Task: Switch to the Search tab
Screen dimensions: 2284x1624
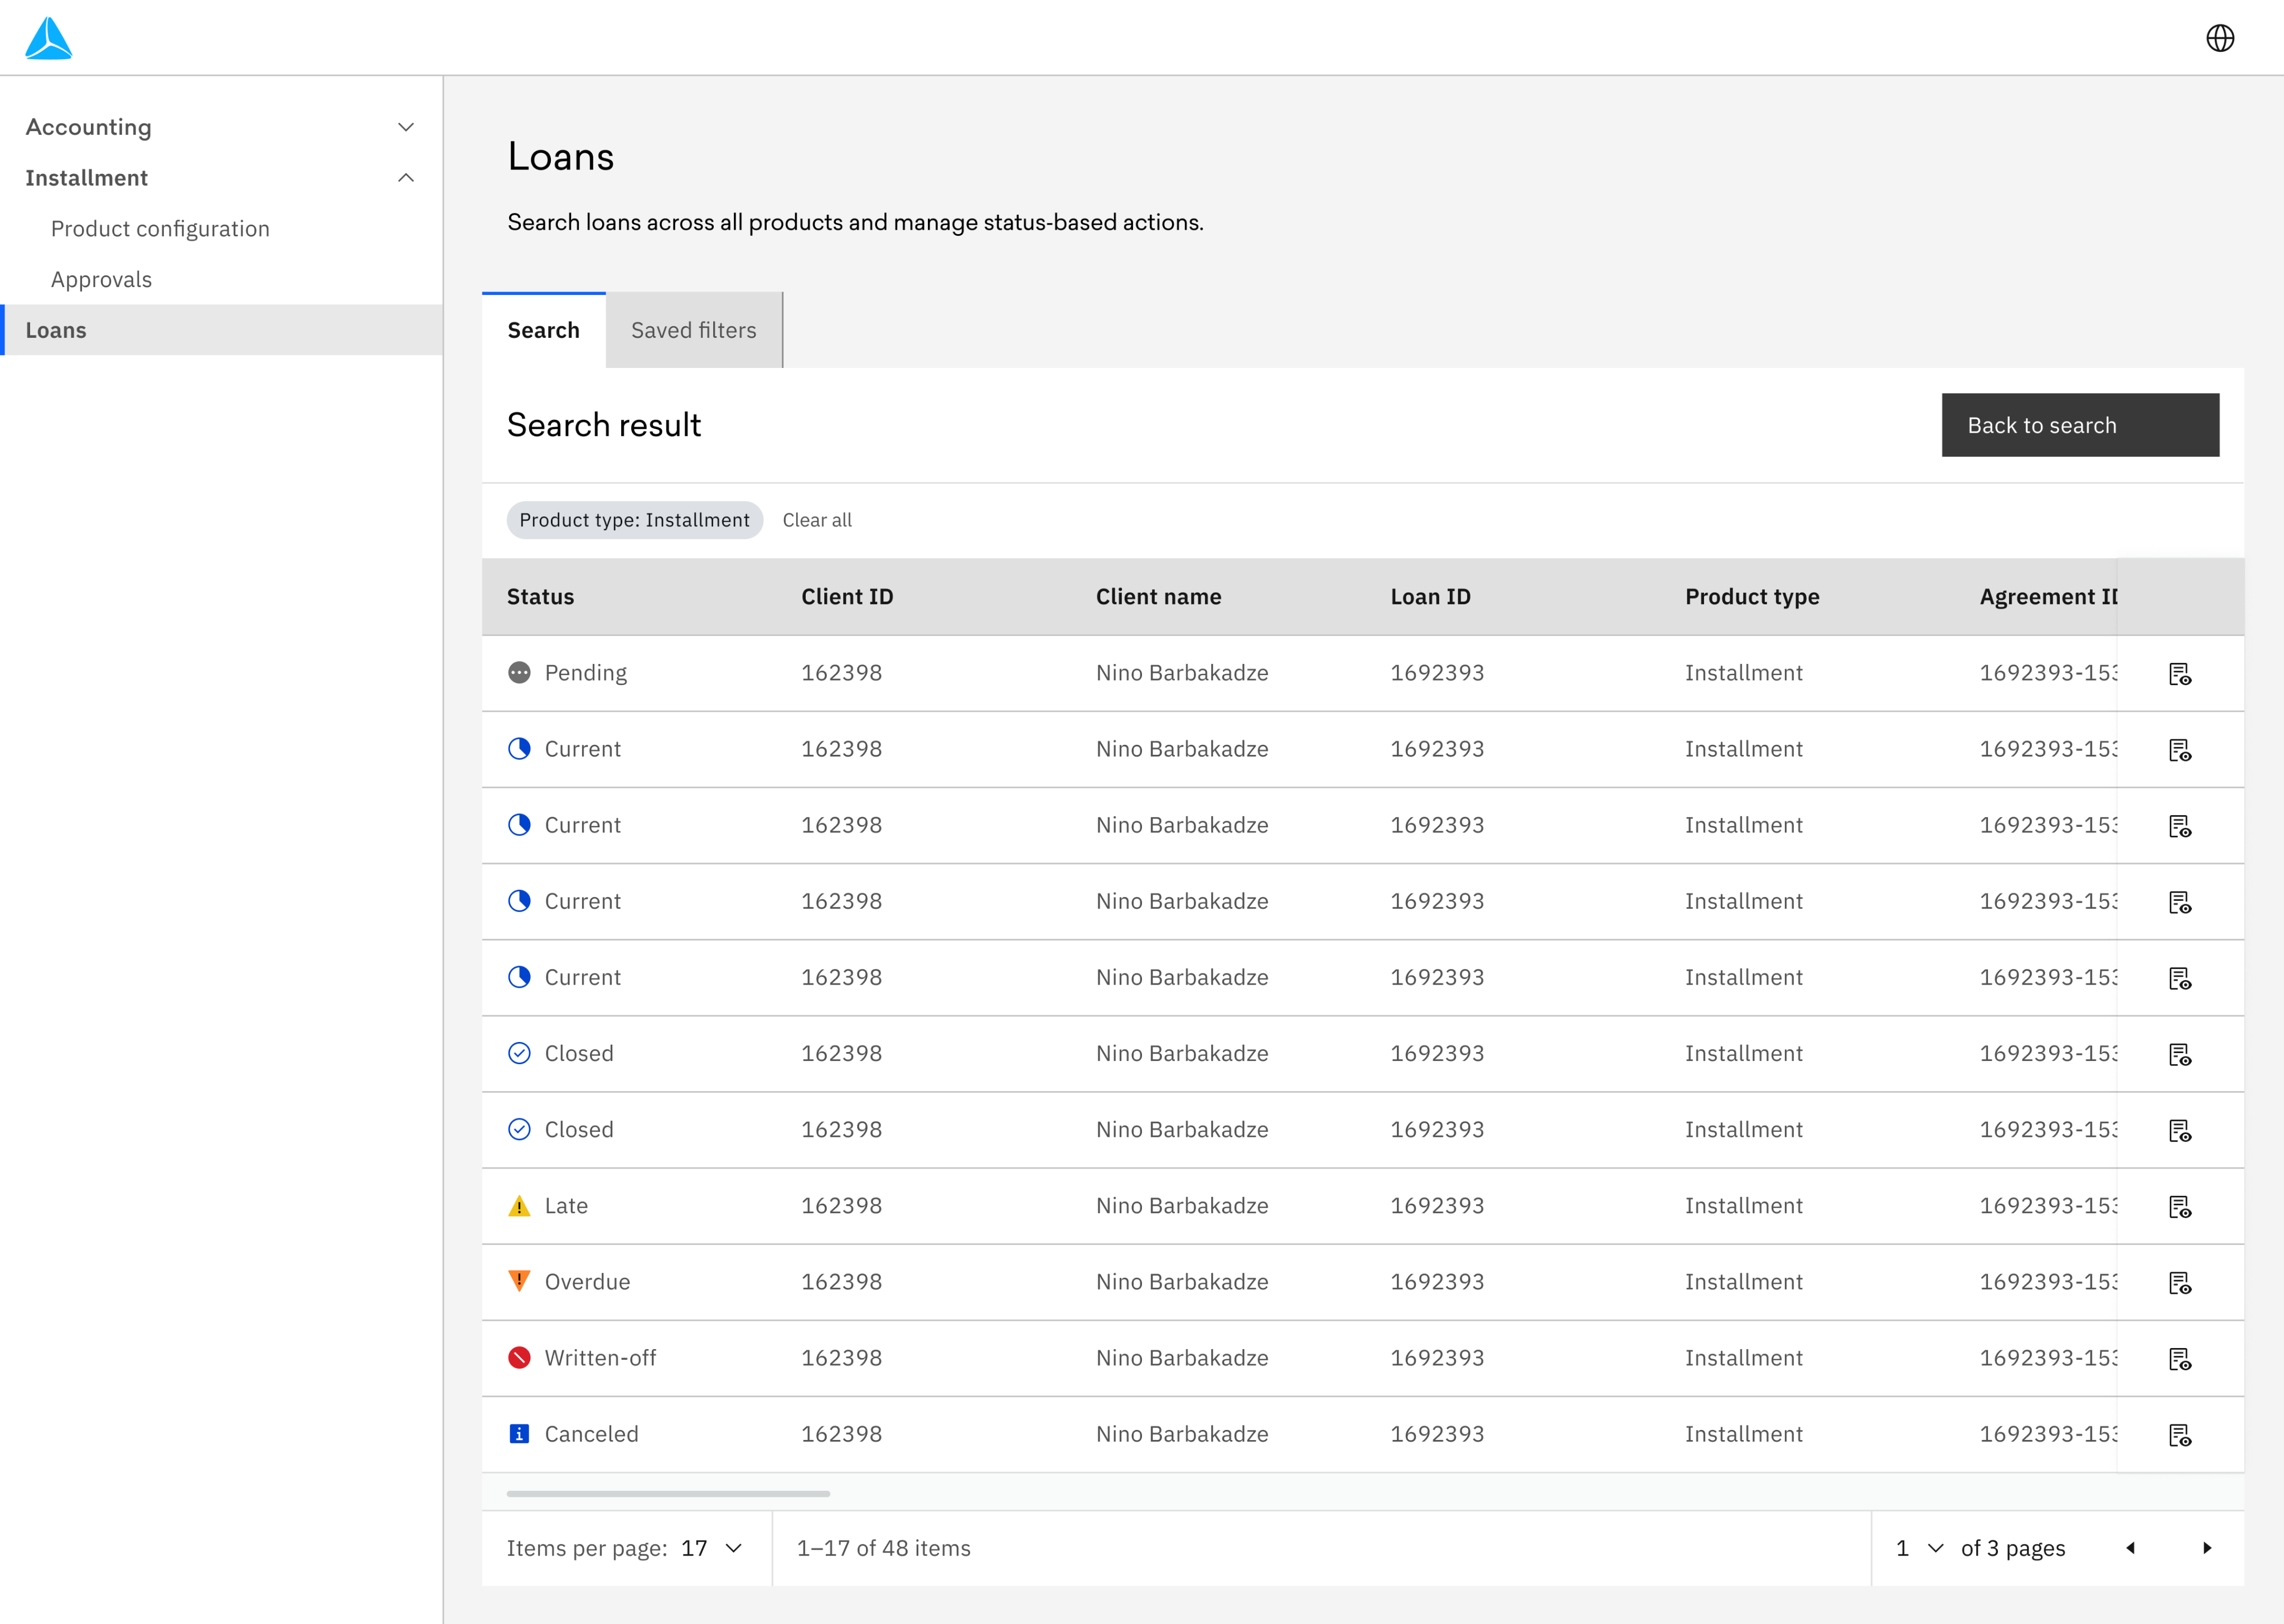Action: pos(543,330)
